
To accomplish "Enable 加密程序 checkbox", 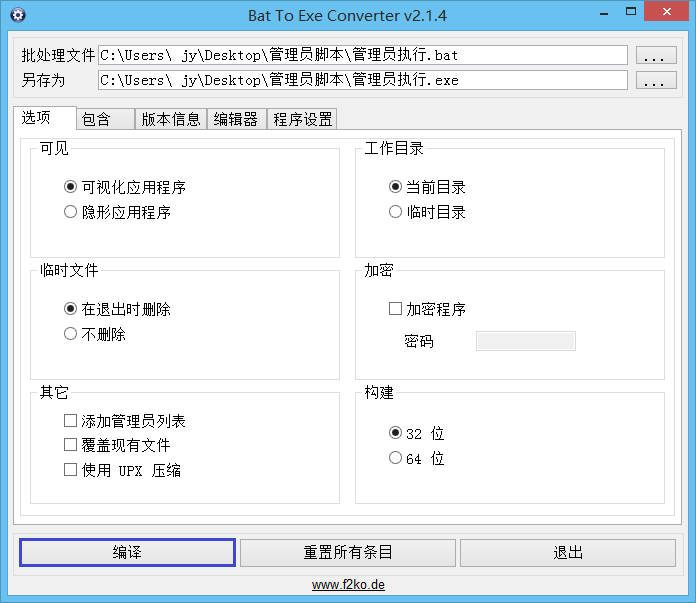I will point(395,309).
